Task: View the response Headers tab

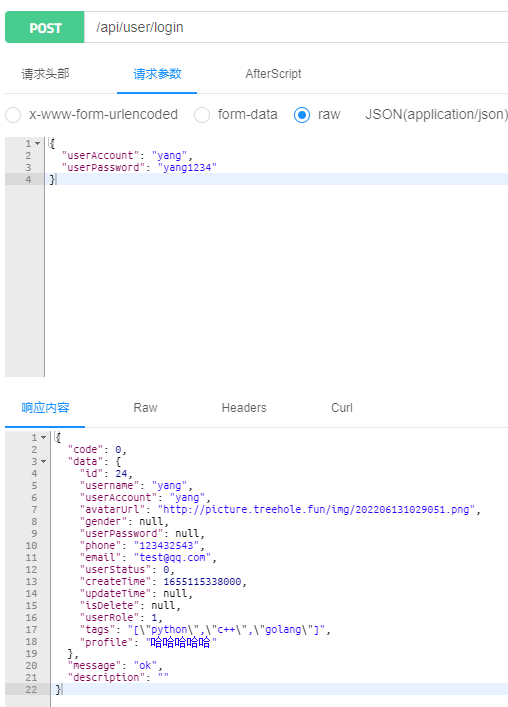Action: 244,408
